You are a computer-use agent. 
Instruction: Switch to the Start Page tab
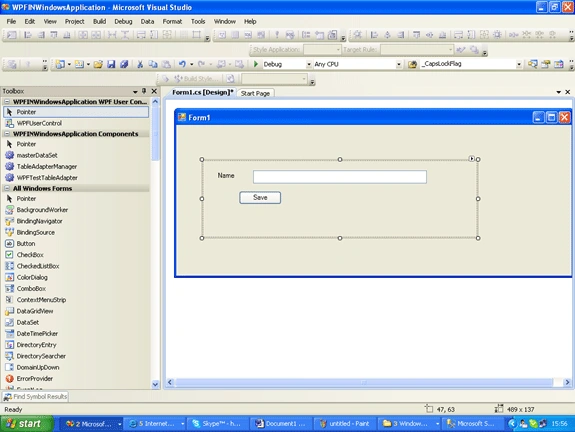(256, 94)
